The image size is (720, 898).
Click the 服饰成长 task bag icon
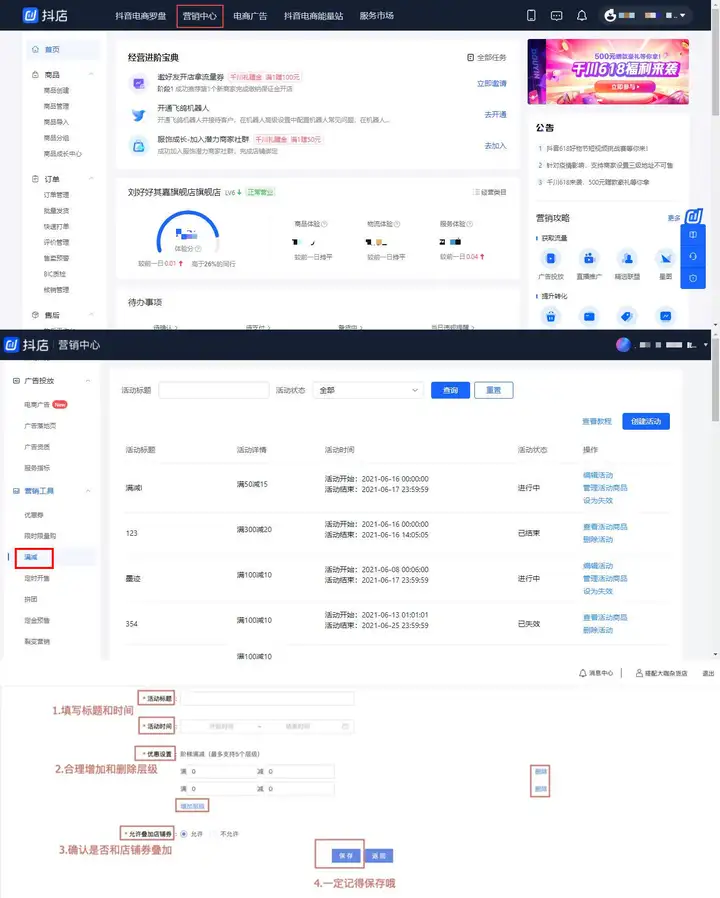point(139,146)
